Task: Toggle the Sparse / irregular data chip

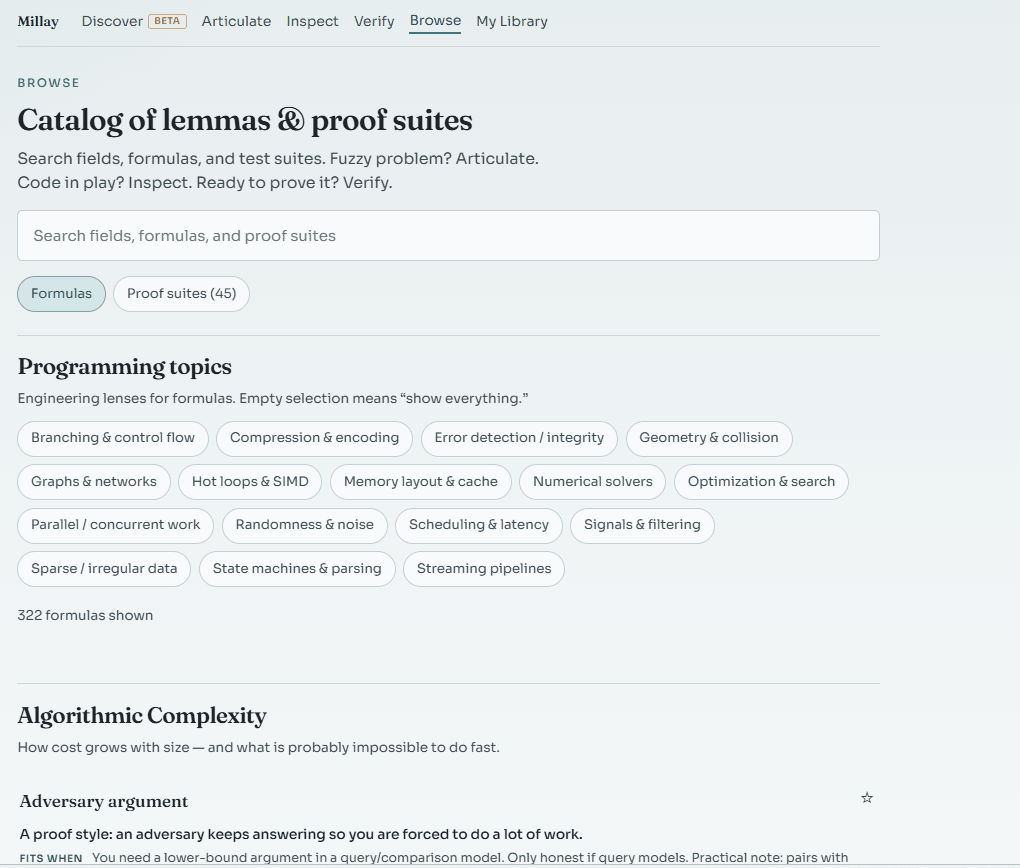Action: pyautogui.click(x=104, y=569)
